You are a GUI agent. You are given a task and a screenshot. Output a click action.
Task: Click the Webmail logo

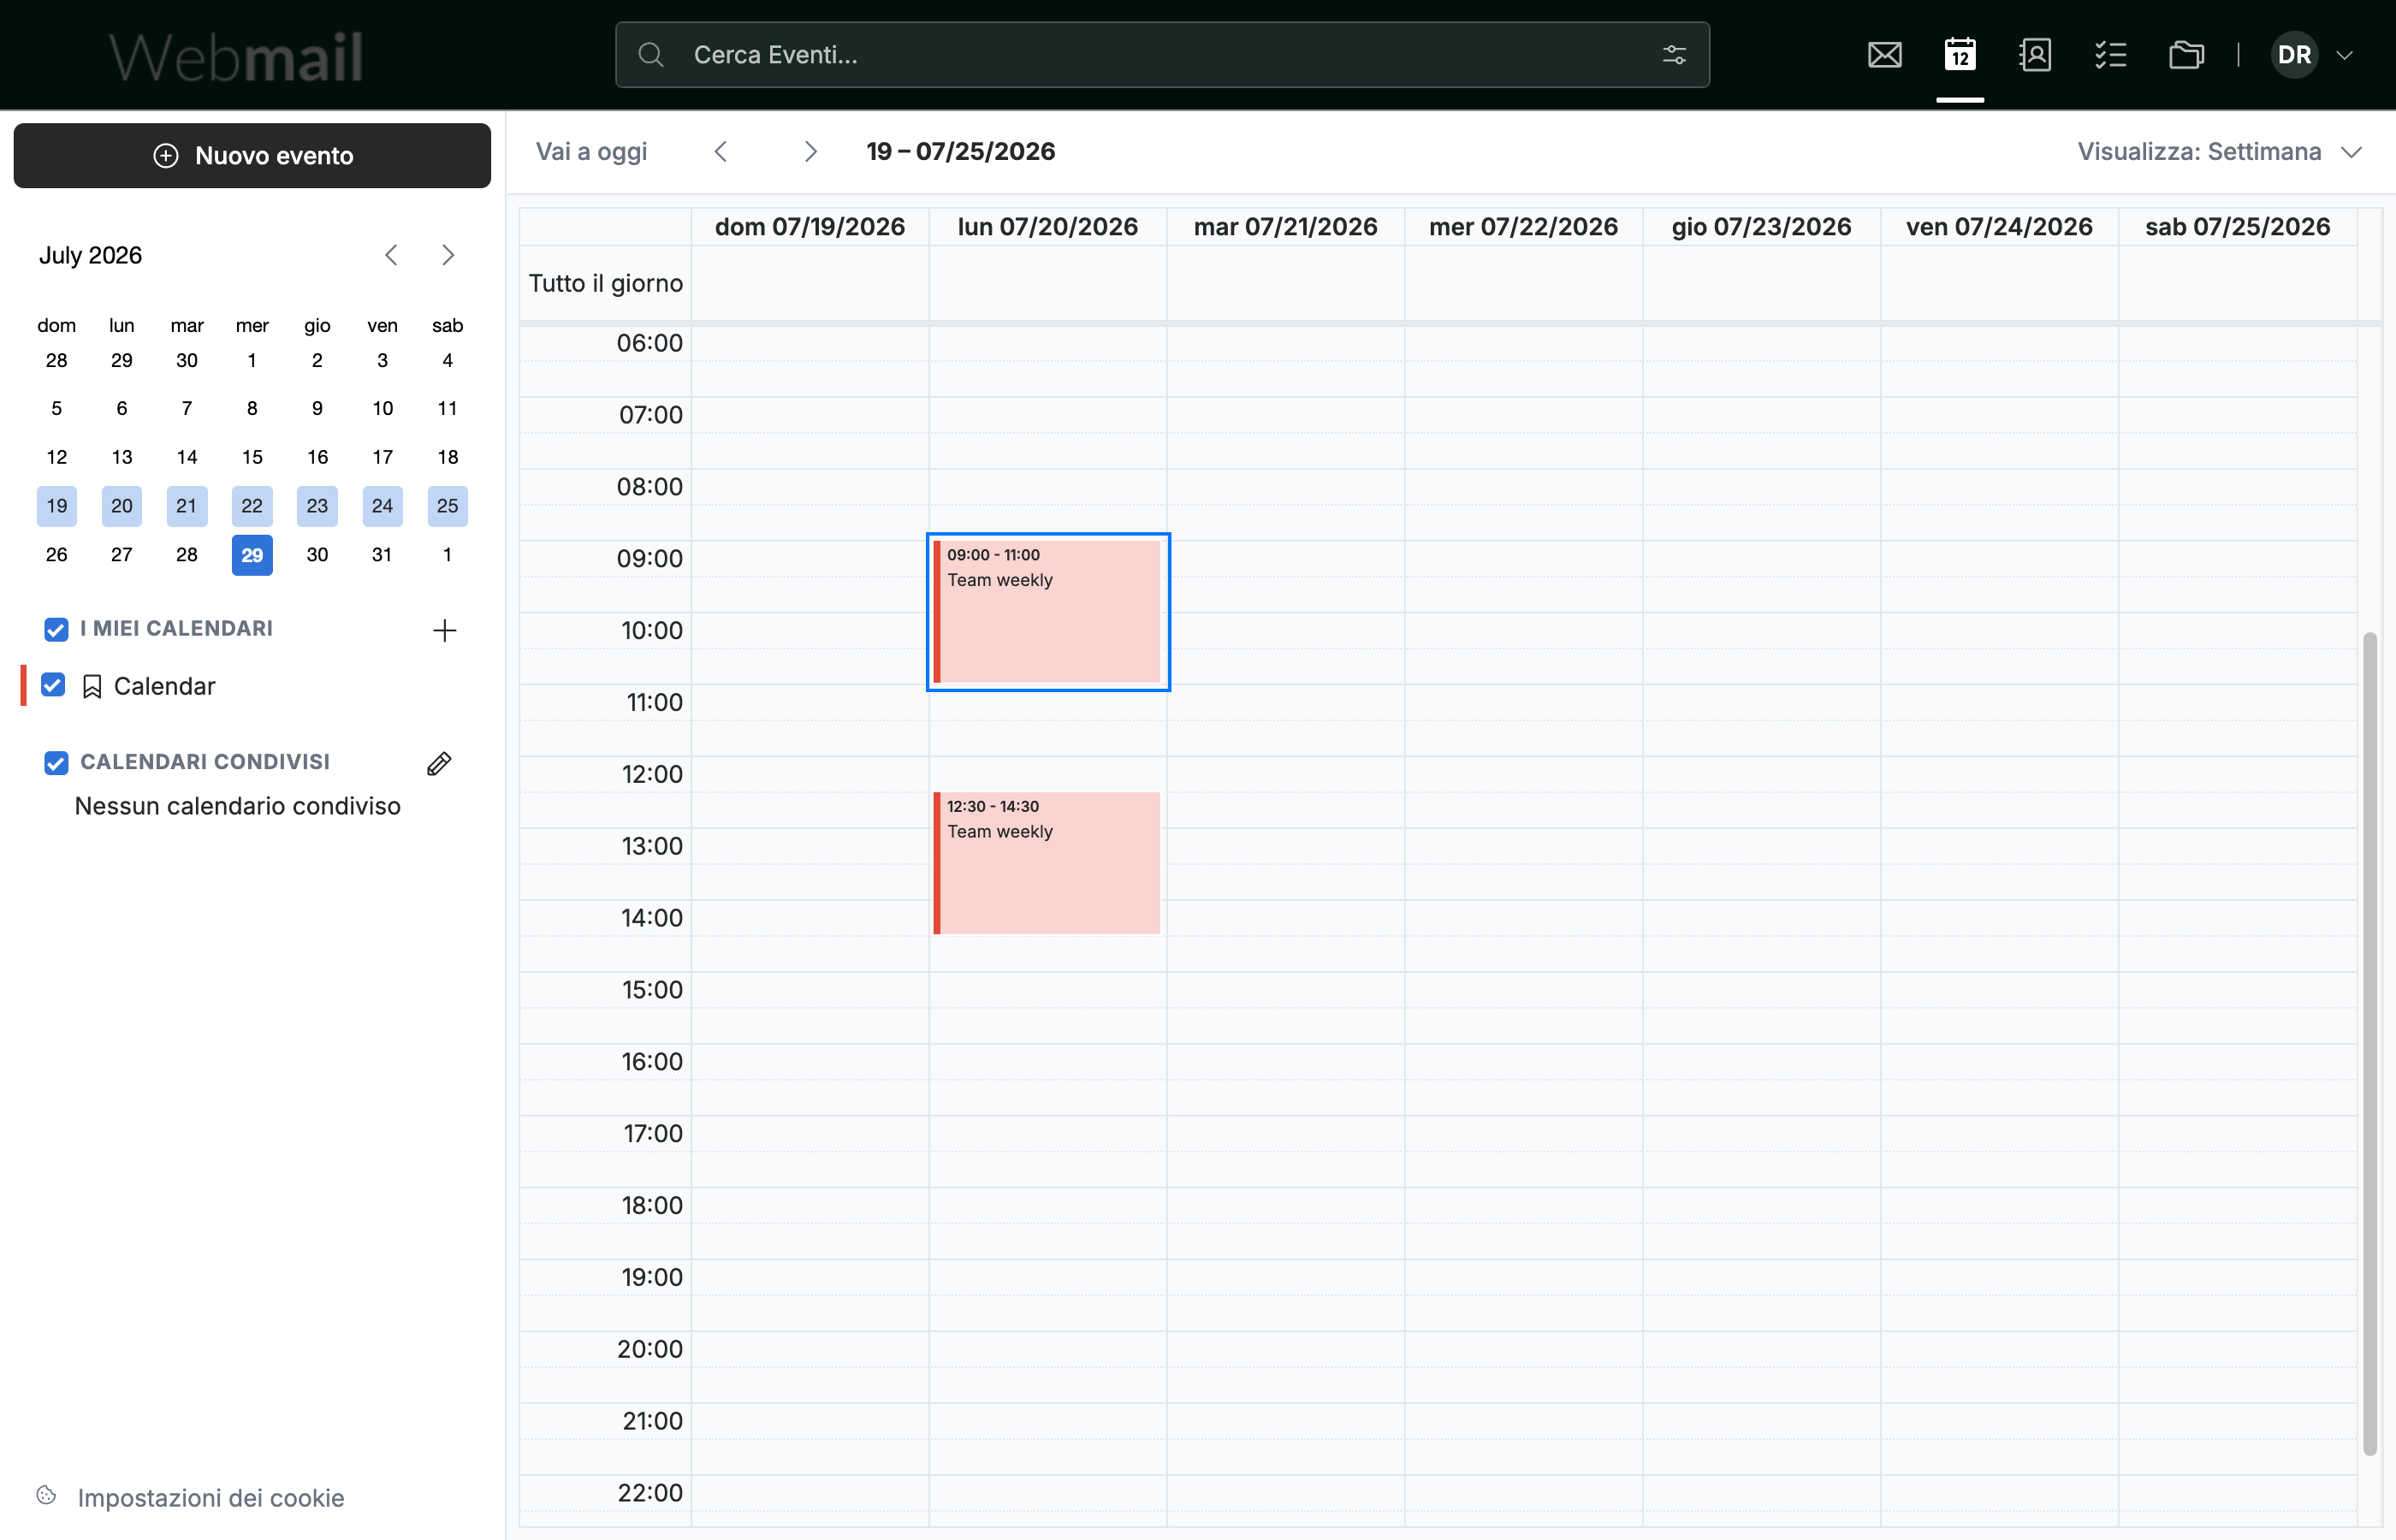coord(236,56)
